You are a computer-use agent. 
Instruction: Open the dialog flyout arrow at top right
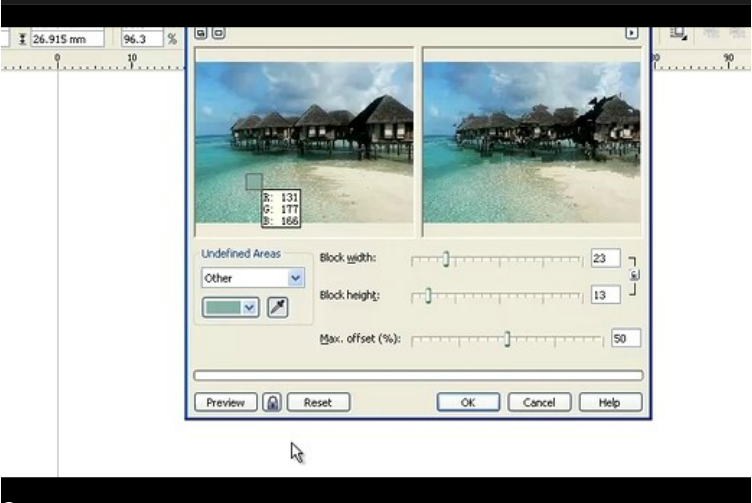[632, 33]
